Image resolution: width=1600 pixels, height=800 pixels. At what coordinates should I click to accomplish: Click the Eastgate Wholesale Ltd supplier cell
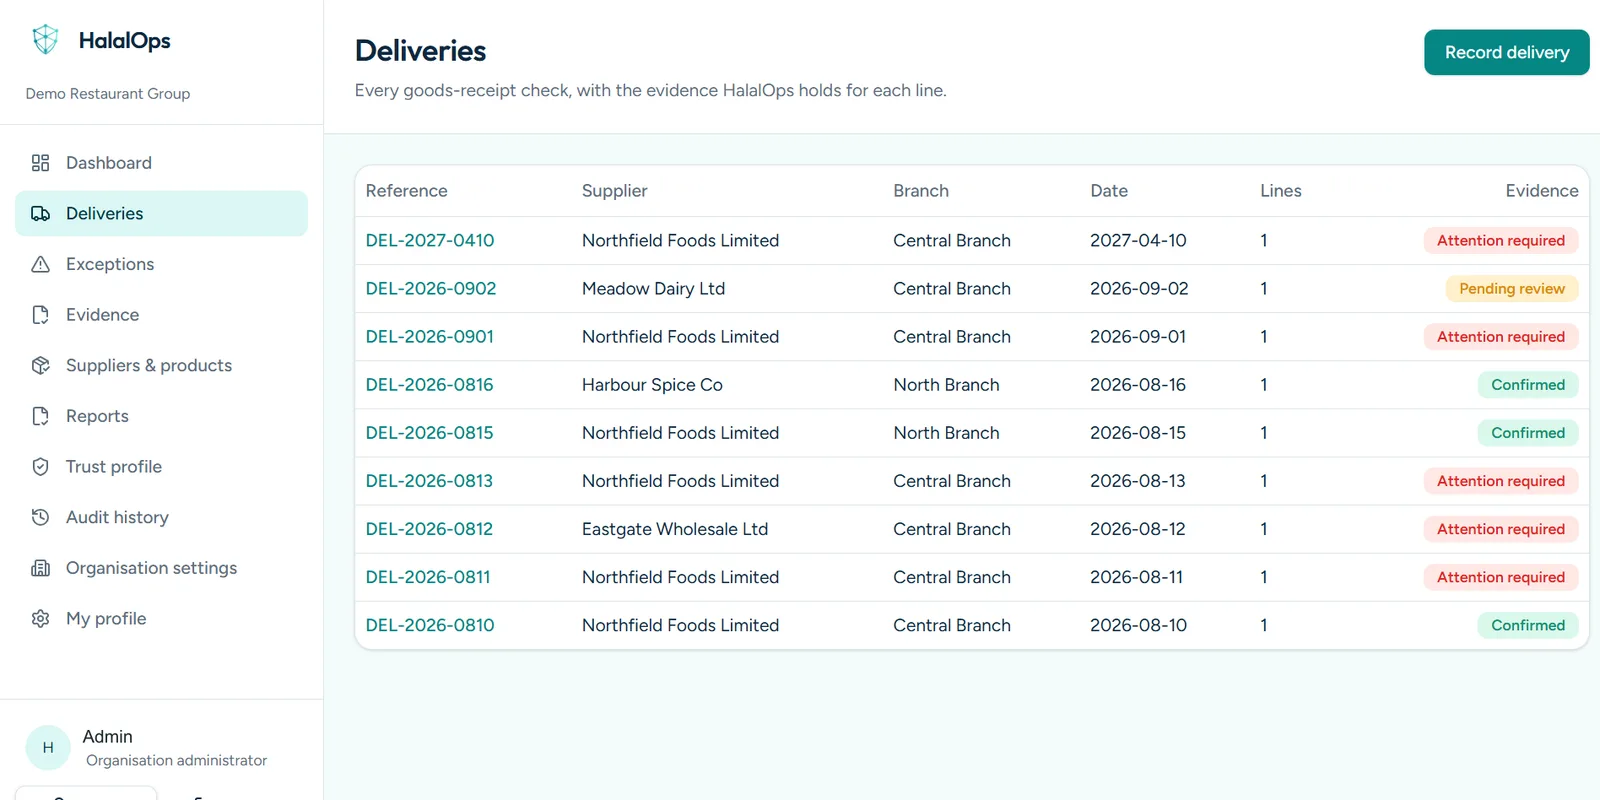[675, 529]
